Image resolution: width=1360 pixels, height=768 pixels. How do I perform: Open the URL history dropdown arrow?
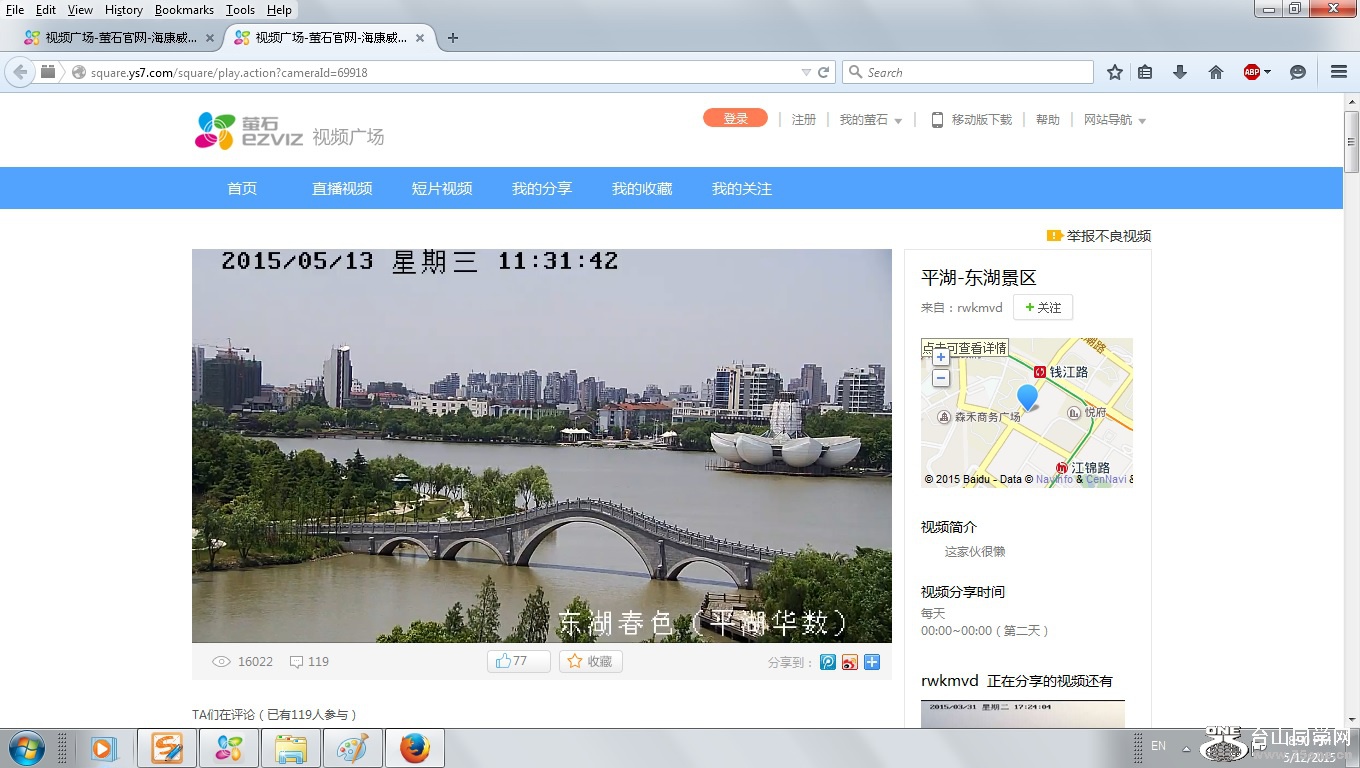[806, 72]
